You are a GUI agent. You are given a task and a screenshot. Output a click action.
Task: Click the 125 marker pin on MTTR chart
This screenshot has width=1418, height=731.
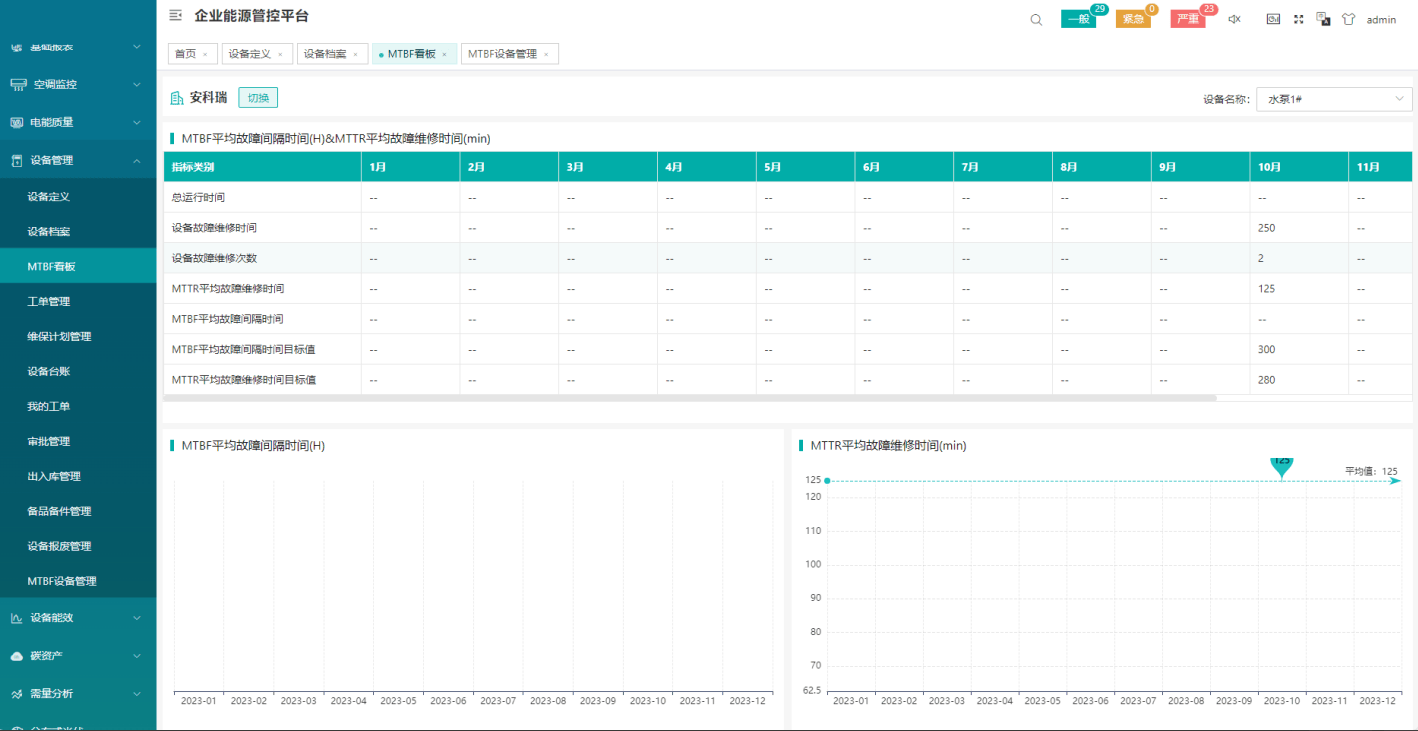pos(1282,467)
